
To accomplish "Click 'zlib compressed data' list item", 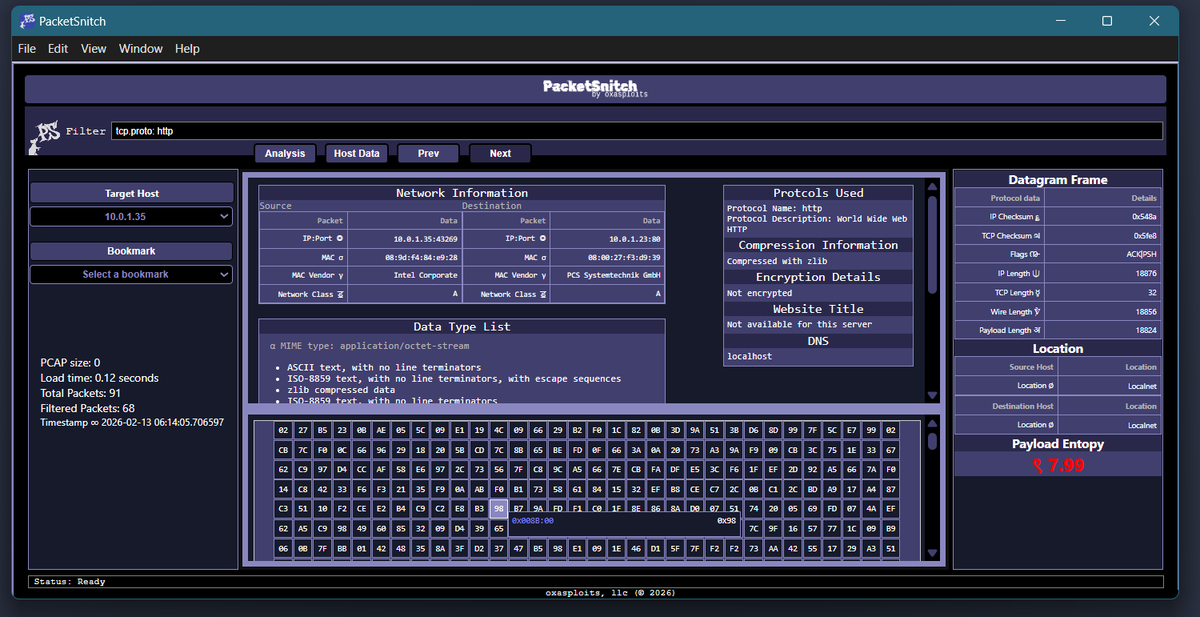I will tap(340, 390).
